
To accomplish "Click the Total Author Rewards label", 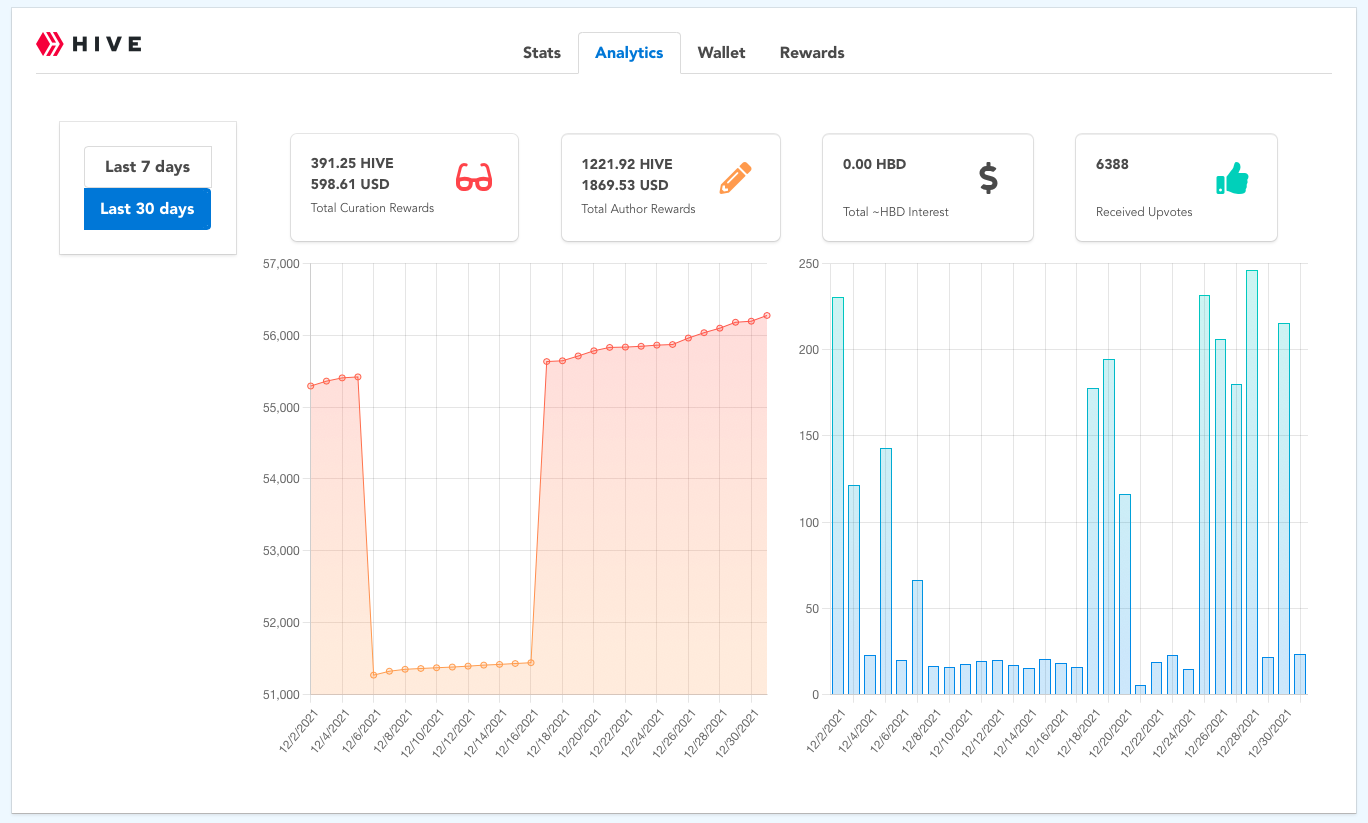I will pos(638,209).
